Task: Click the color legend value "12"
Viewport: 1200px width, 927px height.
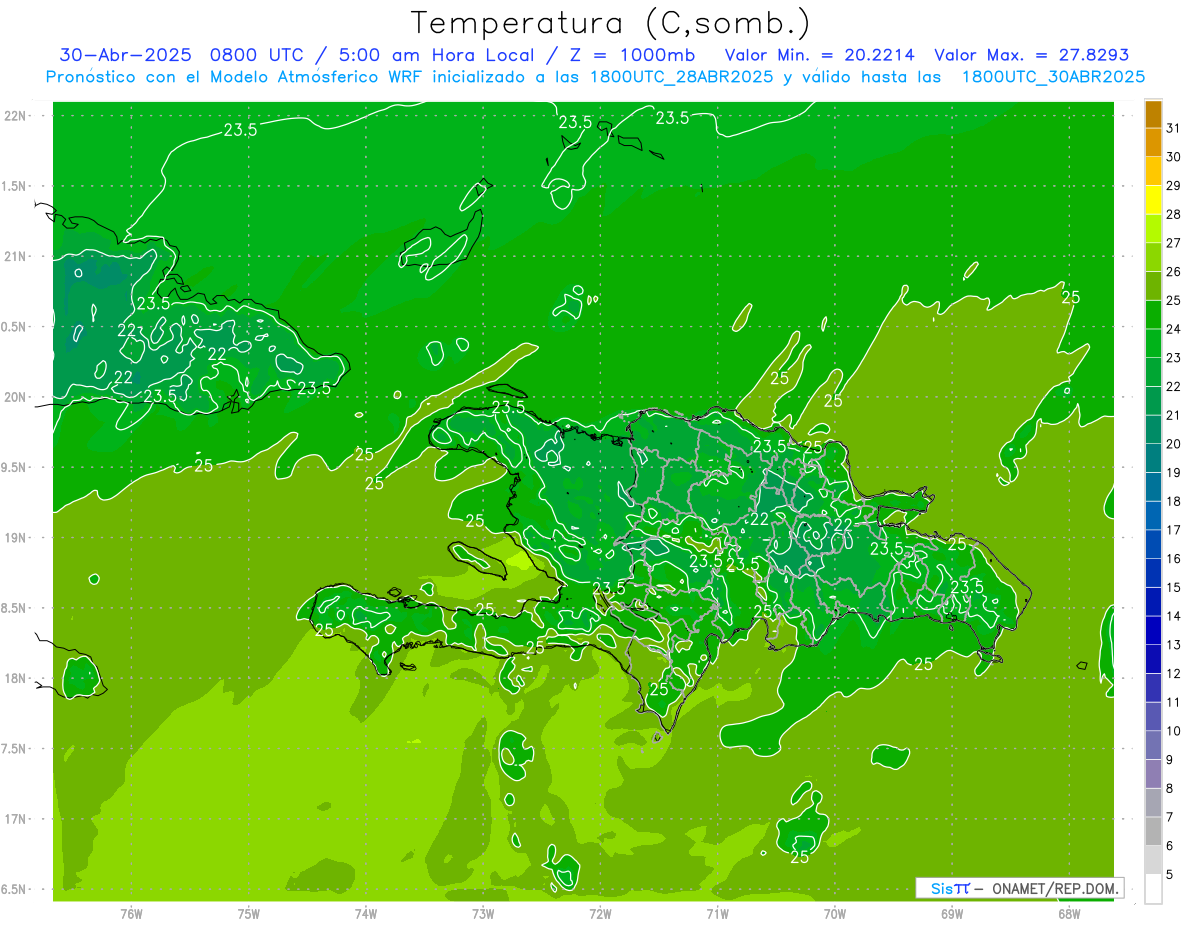Action: [x=1174, y=673]
